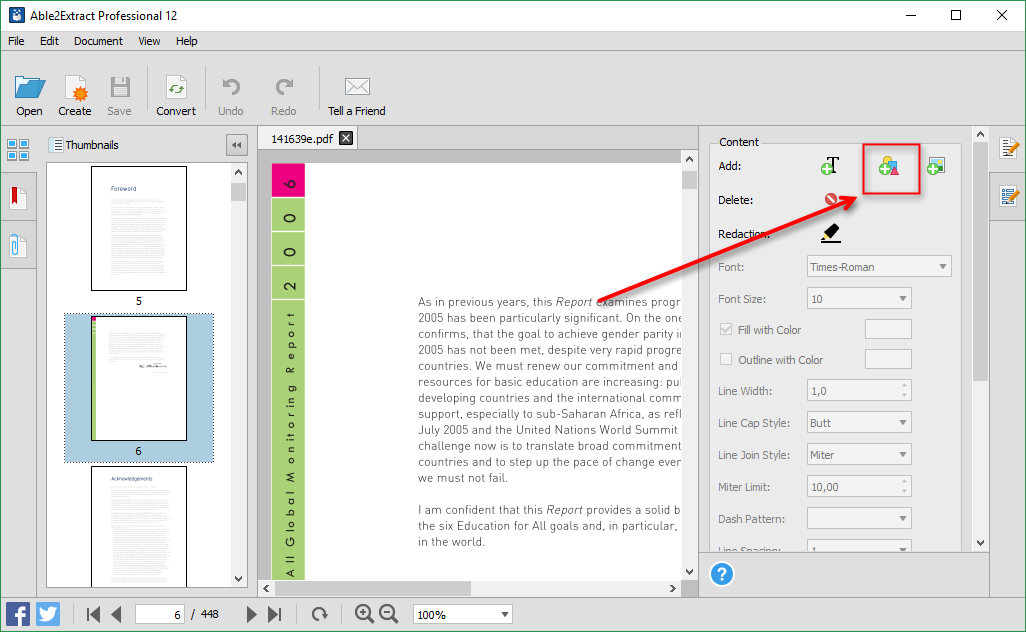Open the Help menu
The width and height of the screenshot is (1026, 632).
[x=186, y=41]
